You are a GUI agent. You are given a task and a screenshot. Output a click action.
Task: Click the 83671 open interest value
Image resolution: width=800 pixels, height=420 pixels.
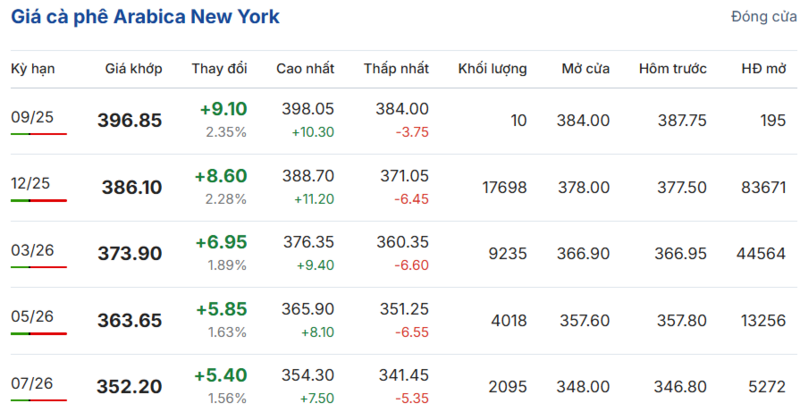tap(763, 187)
